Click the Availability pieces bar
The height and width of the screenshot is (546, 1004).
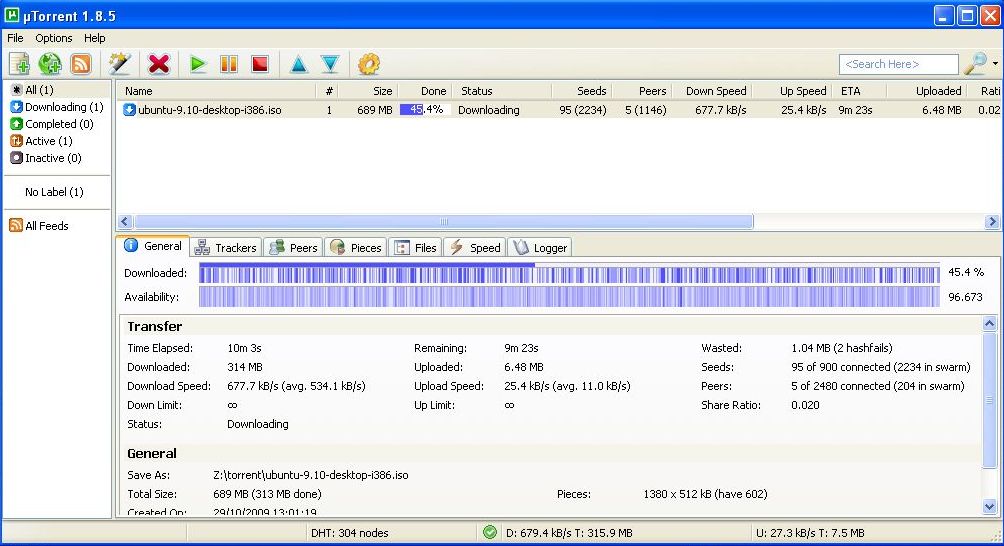pos(569,297)
